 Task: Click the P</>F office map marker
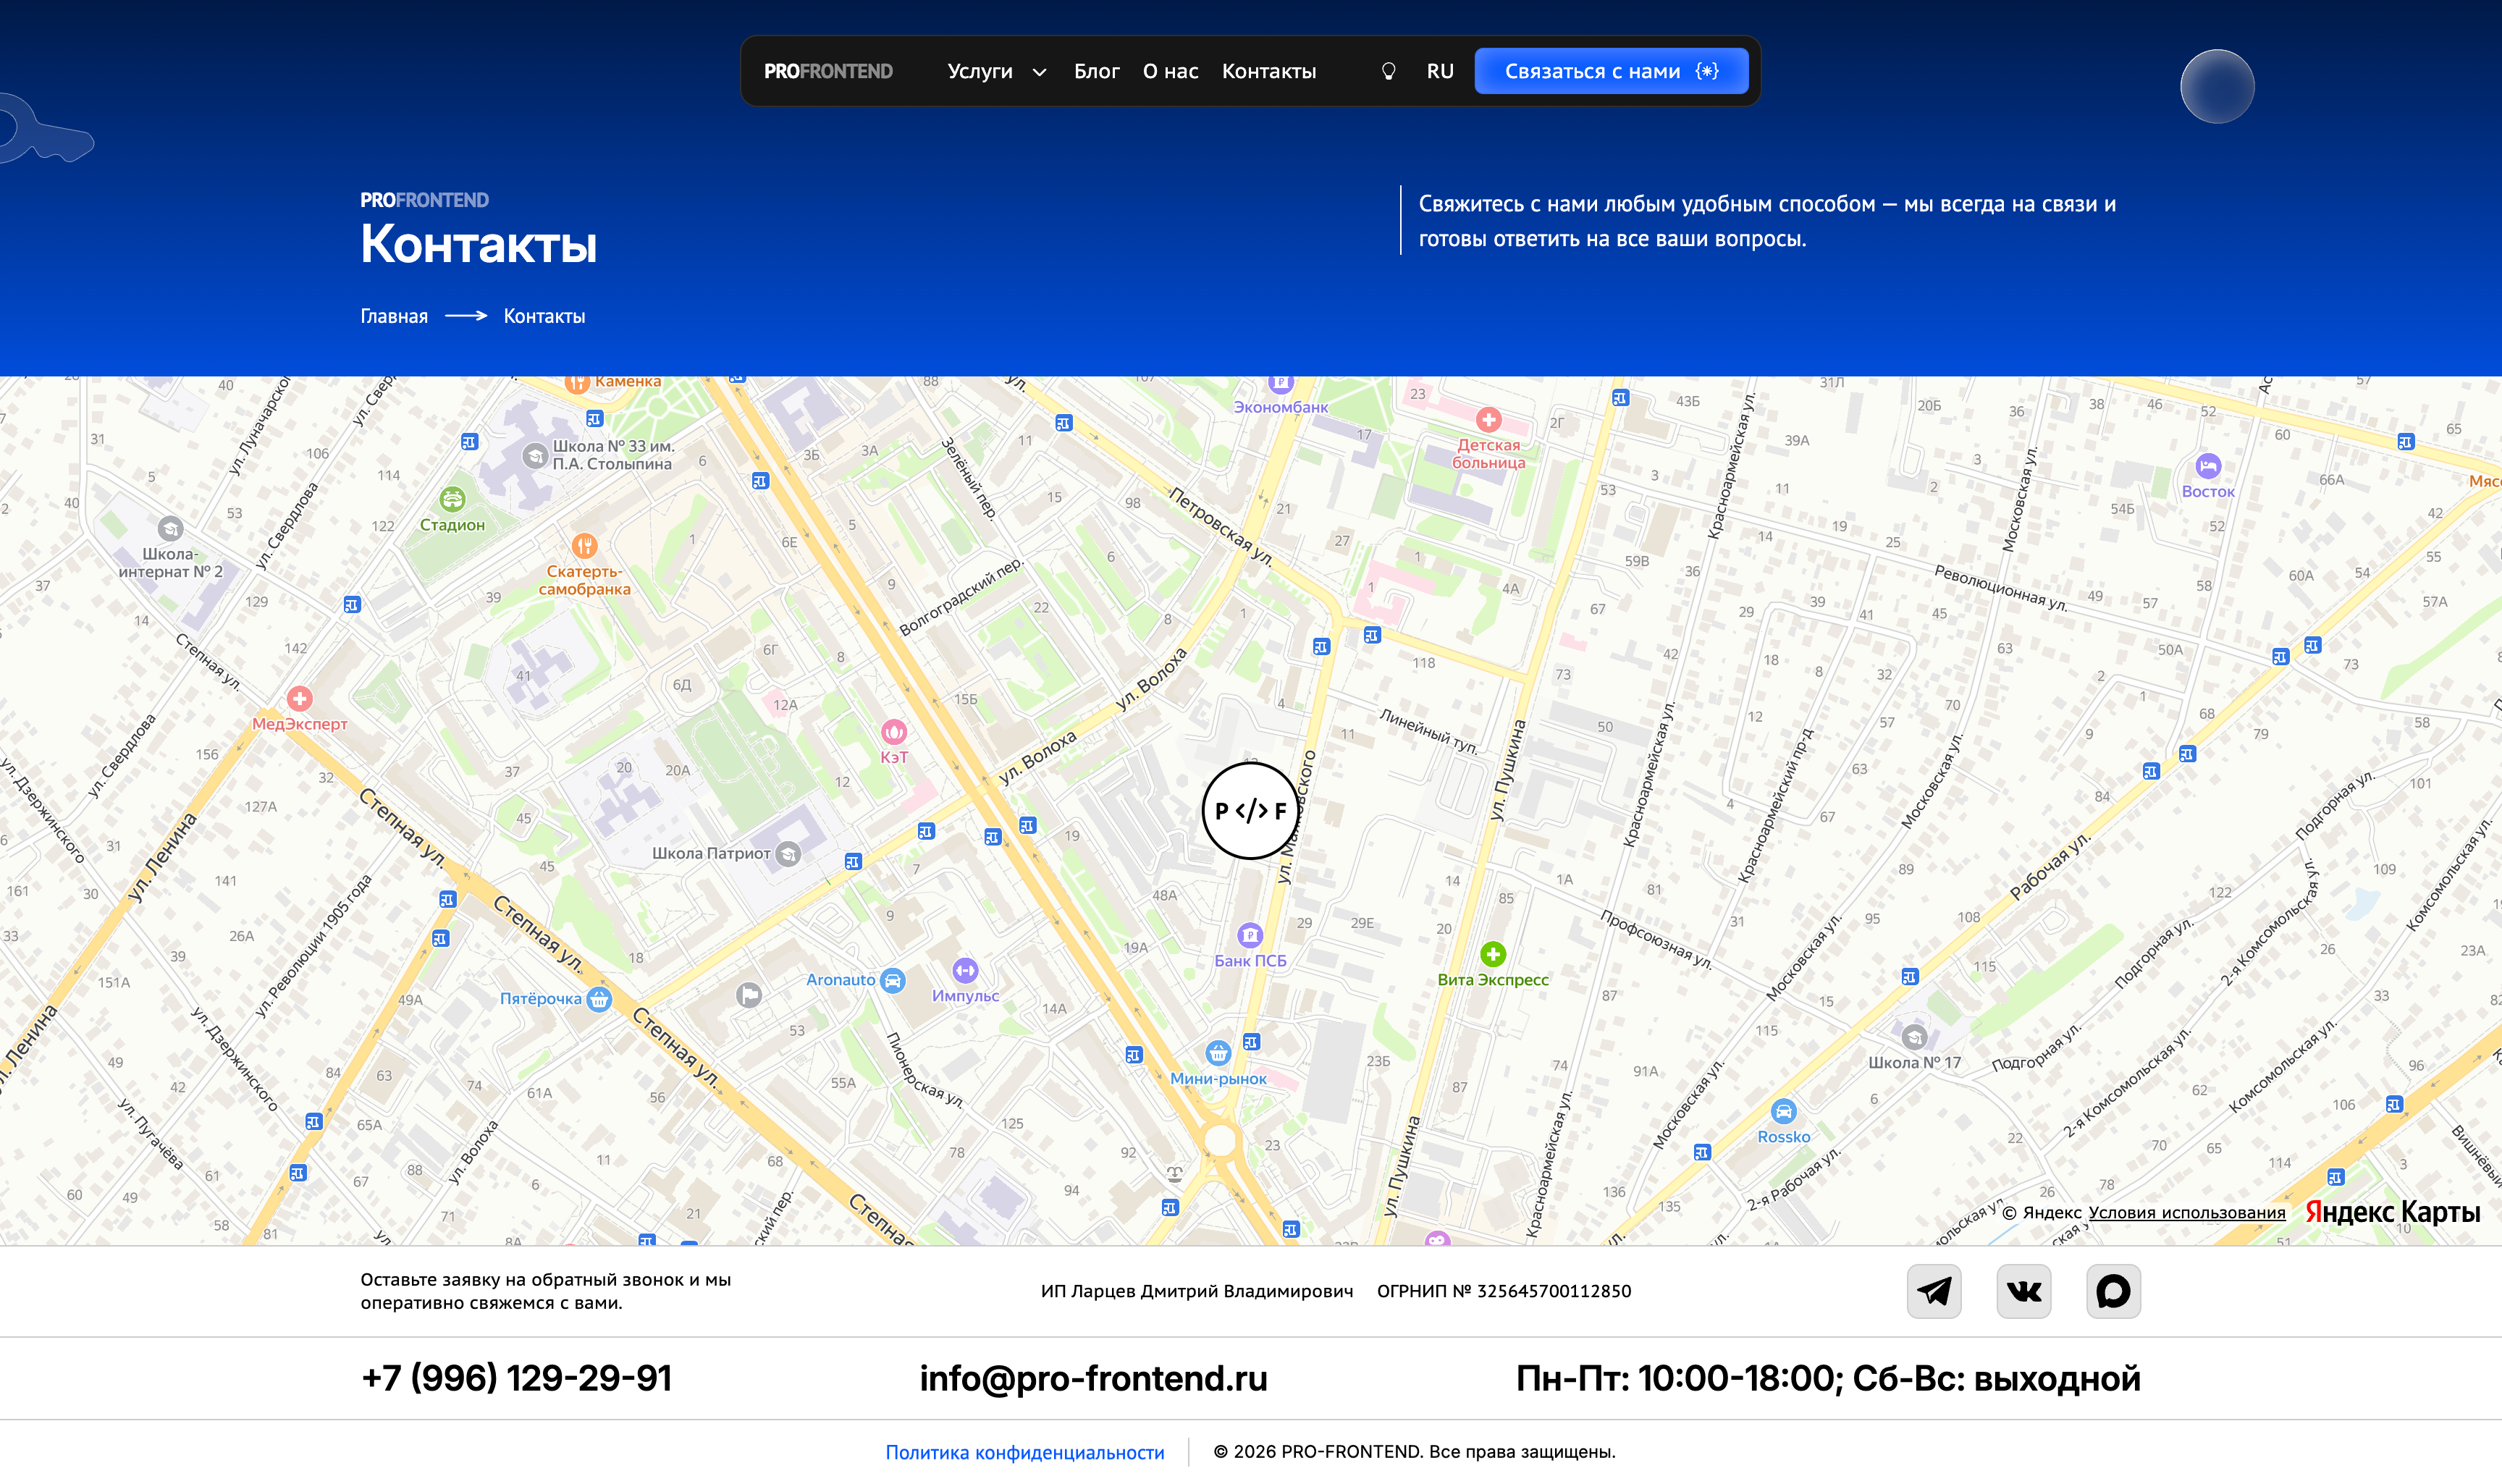(1250, 811)
